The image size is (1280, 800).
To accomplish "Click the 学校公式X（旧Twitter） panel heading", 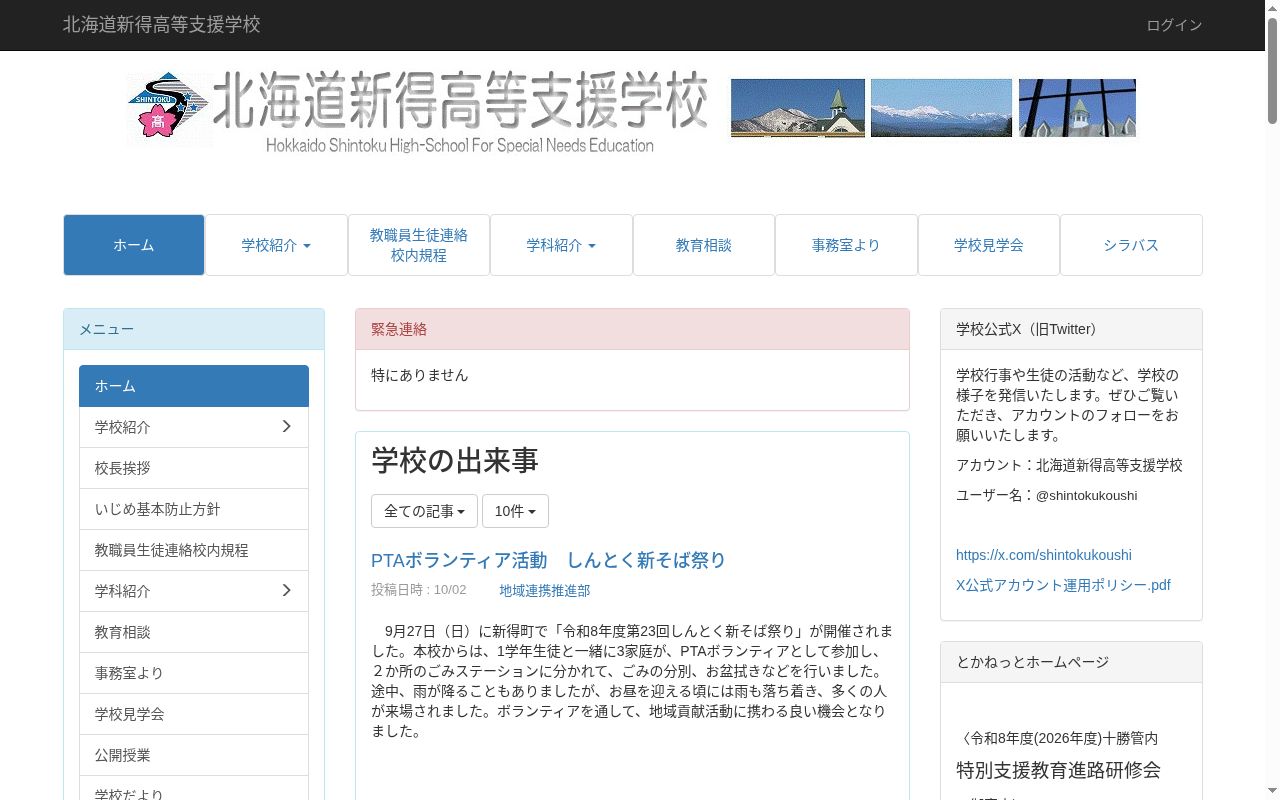I will tap(1071, 329).
